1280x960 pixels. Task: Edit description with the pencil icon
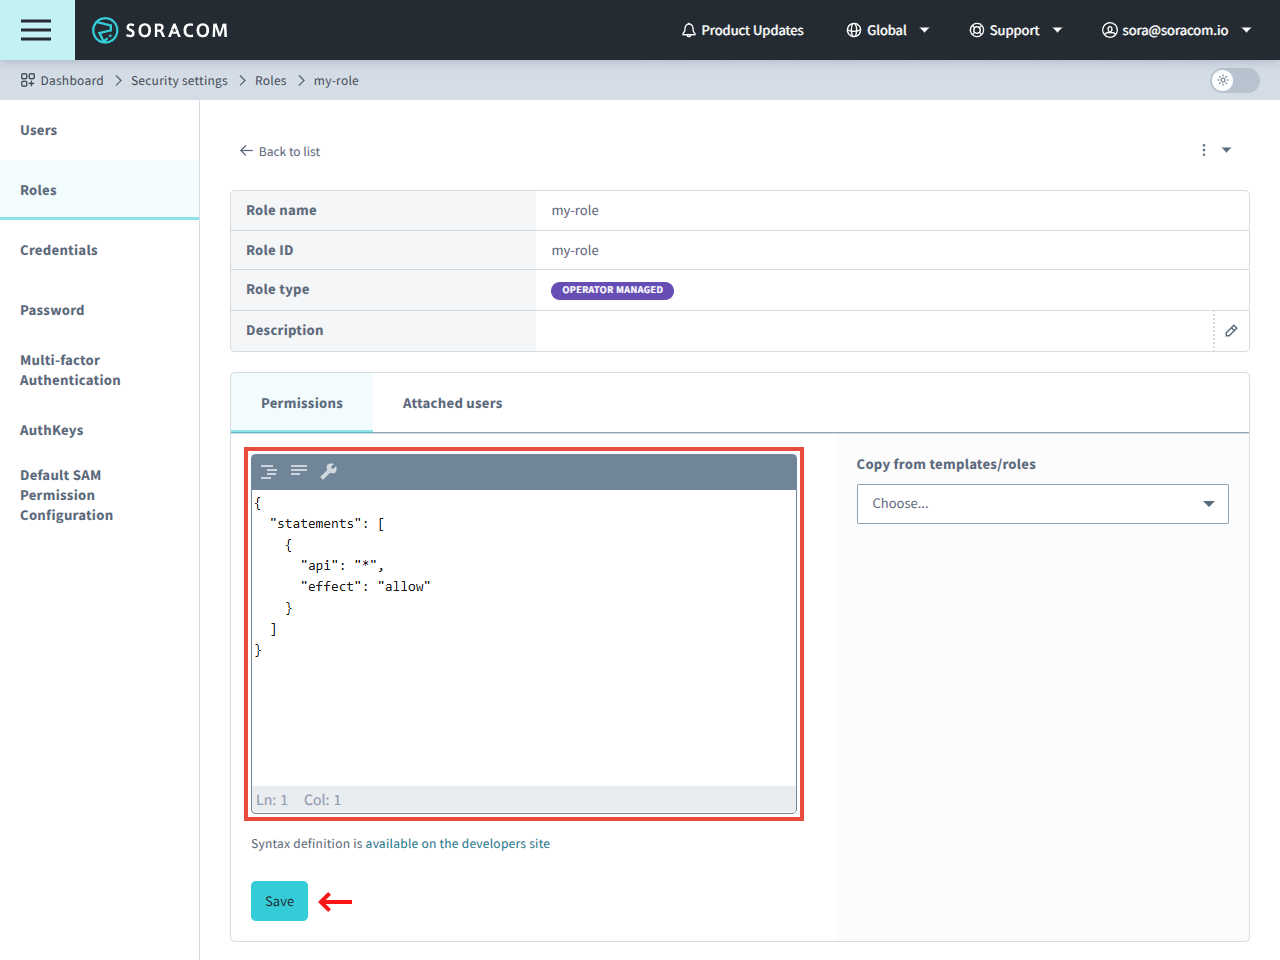point(1231,331)
